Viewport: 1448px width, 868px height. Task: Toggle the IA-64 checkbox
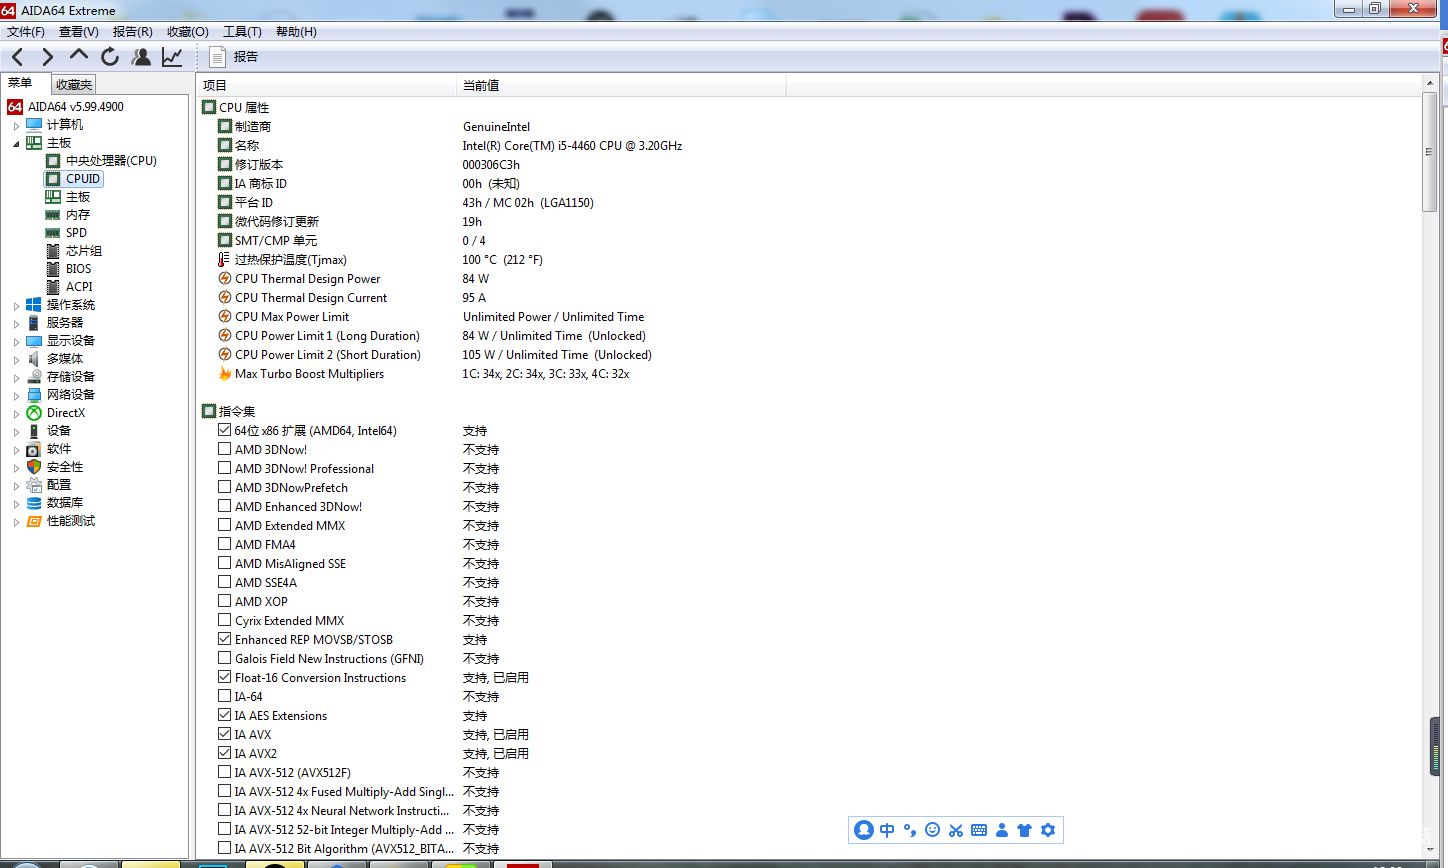(224, 696)
